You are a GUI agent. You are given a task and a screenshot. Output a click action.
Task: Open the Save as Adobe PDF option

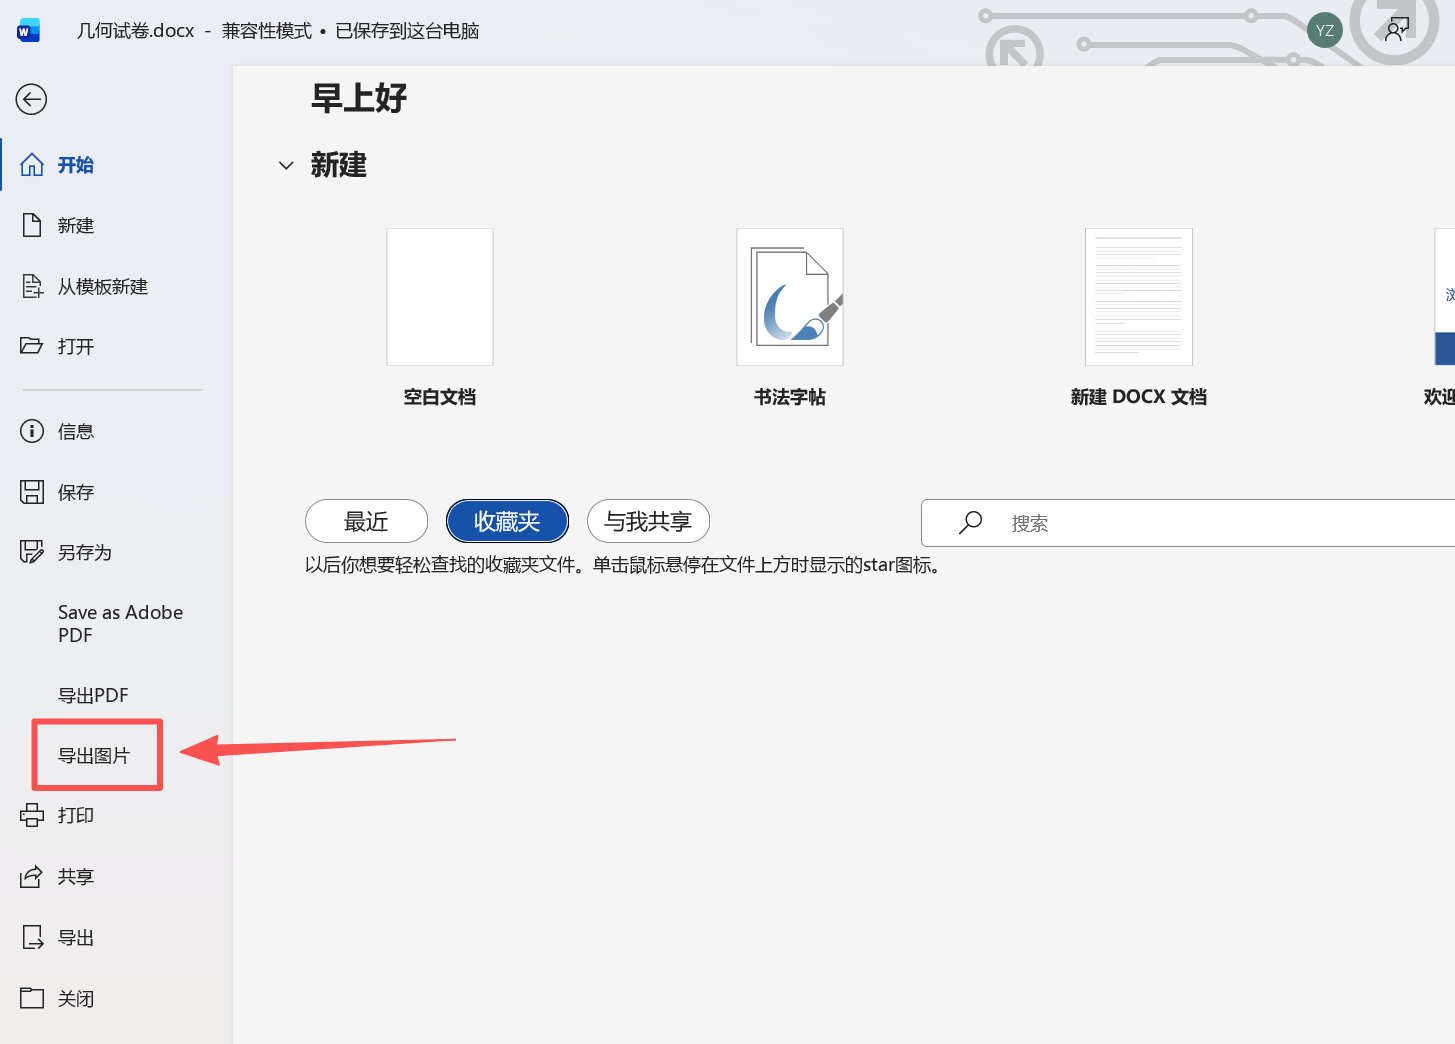120,623
